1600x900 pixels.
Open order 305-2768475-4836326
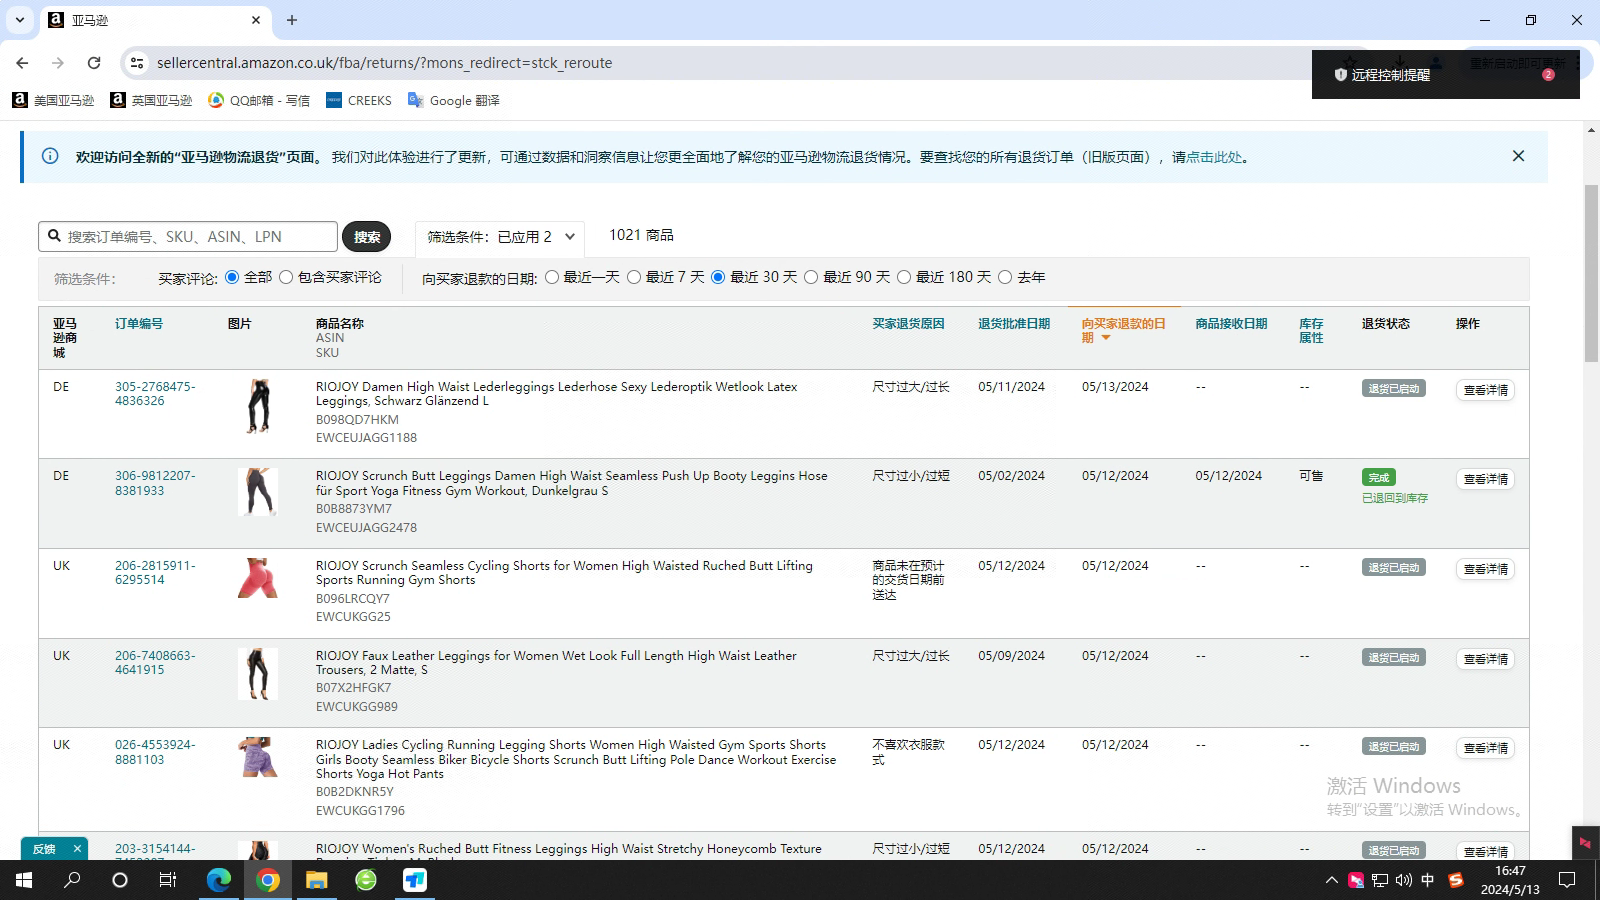[x=155, y=394]
